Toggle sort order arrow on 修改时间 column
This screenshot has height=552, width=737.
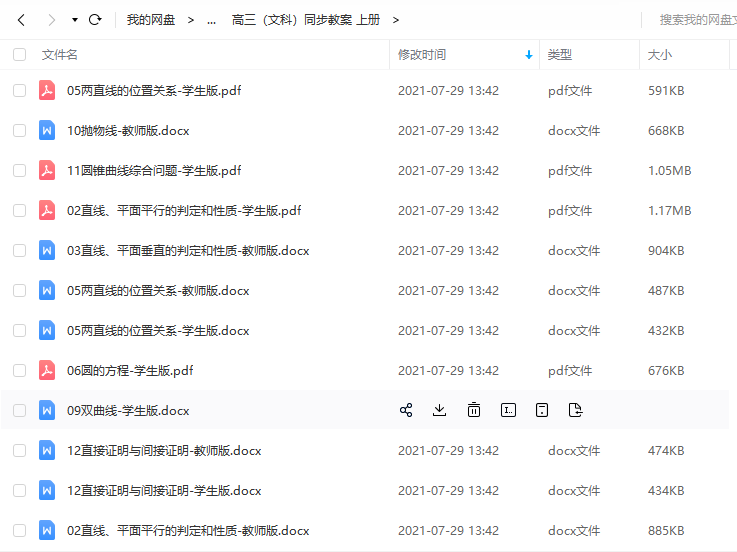529,55
